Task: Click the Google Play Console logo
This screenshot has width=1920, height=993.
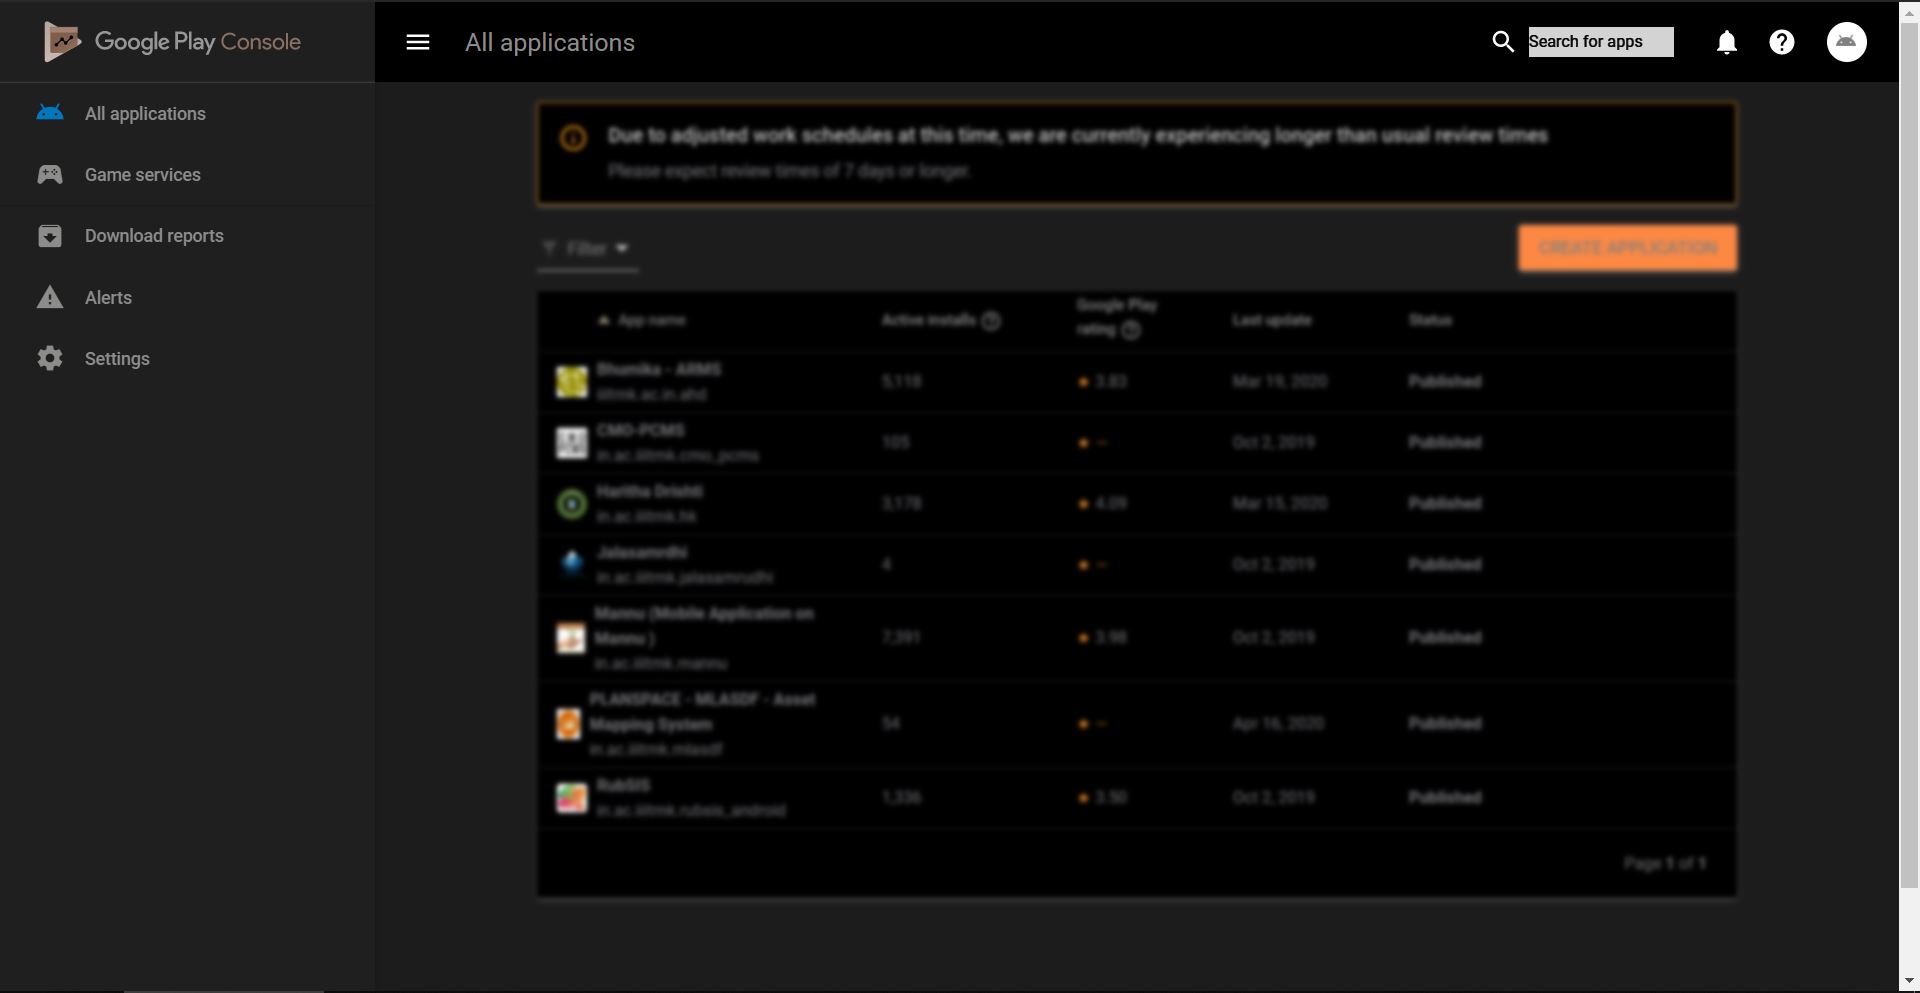Action: click(172, 41)
